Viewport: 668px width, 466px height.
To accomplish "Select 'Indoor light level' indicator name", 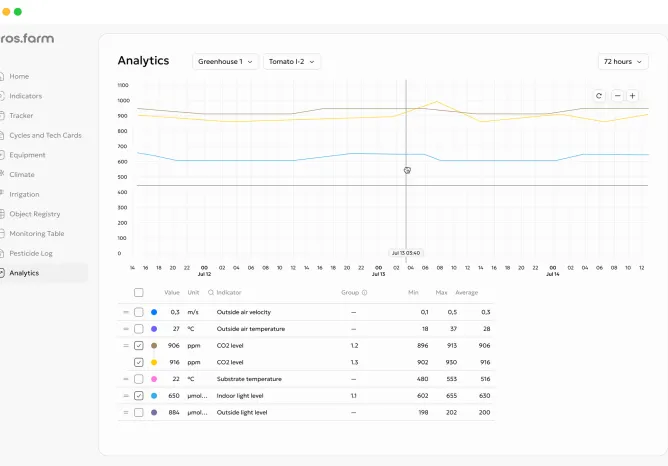I will (240, 396).
